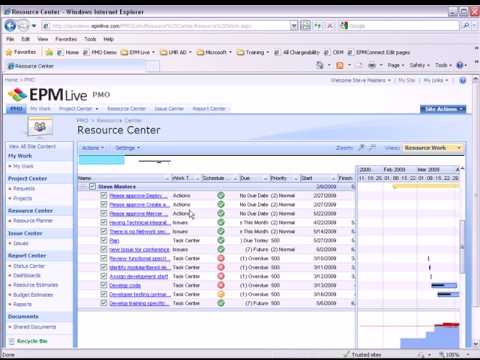Screen dimensions: 480x360
Task: Open the File menu
Action: coord(10,39)
